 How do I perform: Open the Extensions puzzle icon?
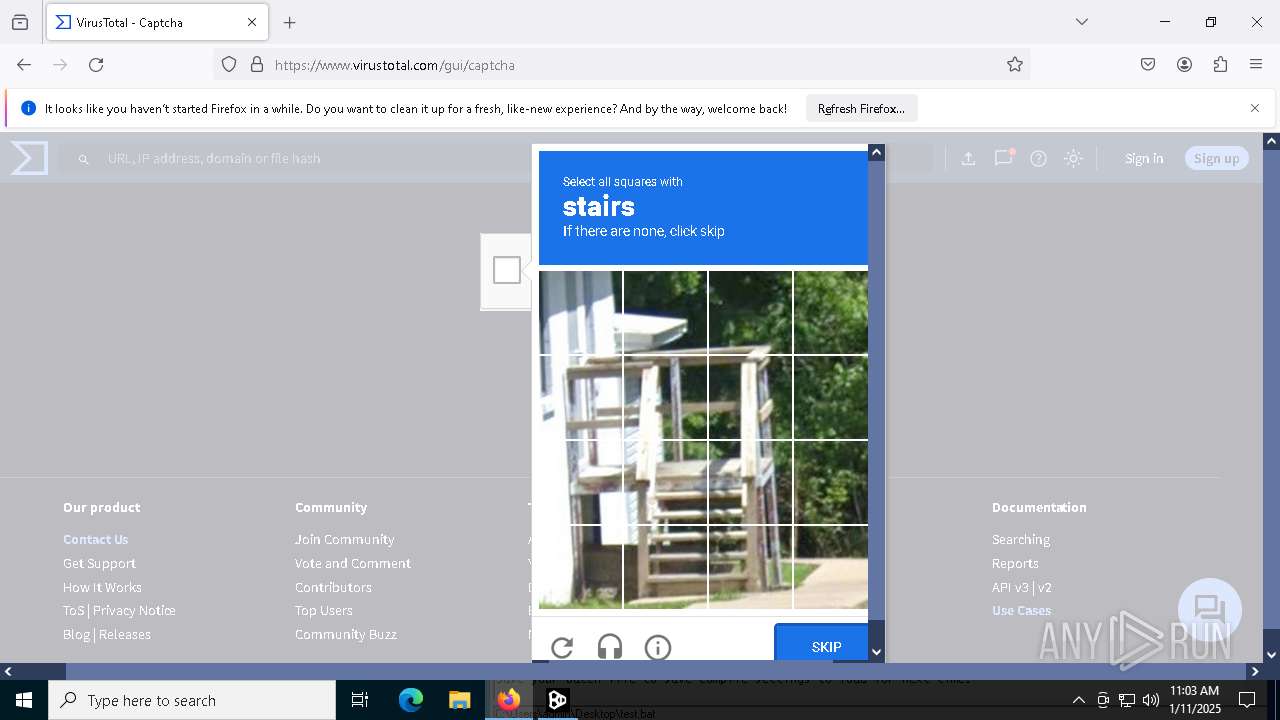1220,64
